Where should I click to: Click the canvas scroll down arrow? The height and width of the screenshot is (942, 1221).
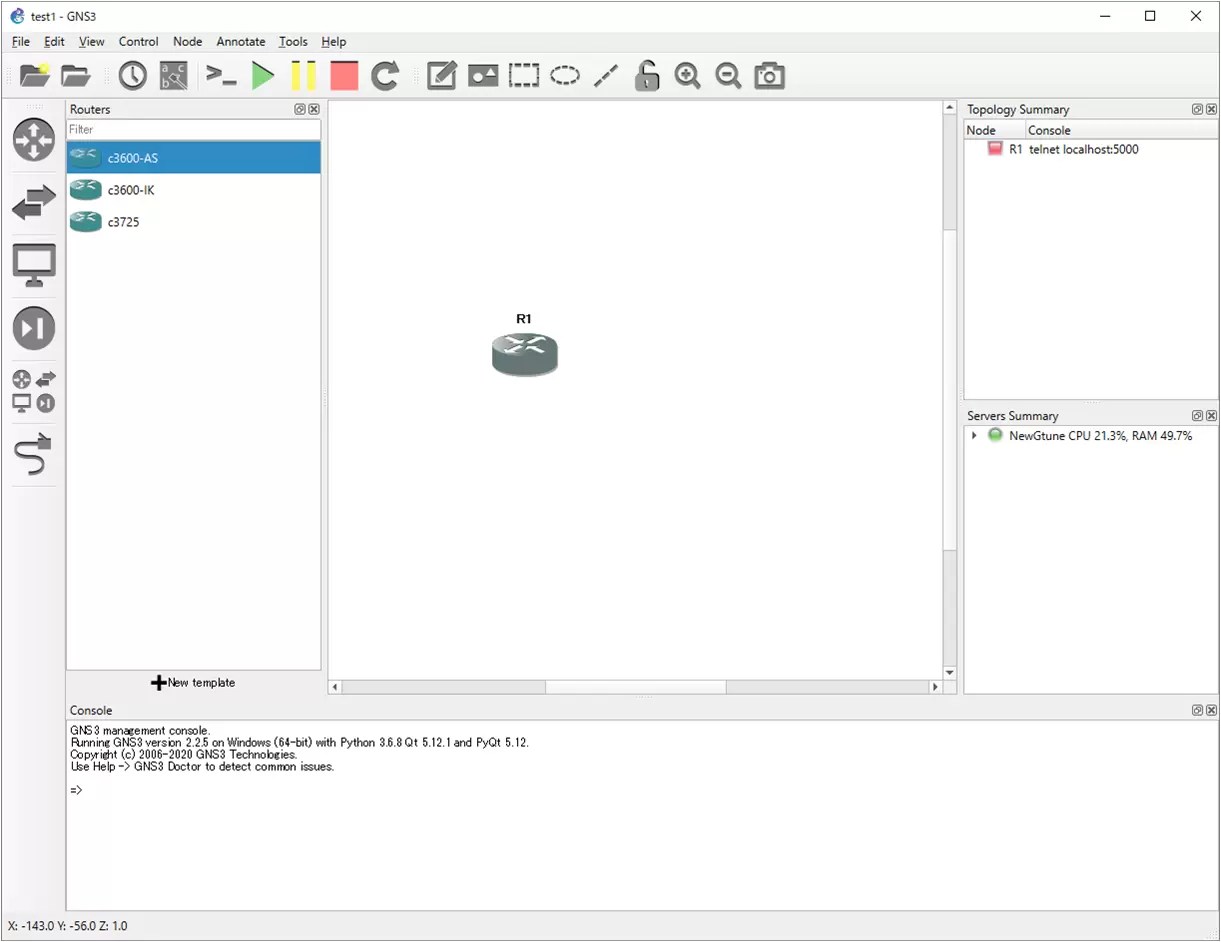point(950,673)
